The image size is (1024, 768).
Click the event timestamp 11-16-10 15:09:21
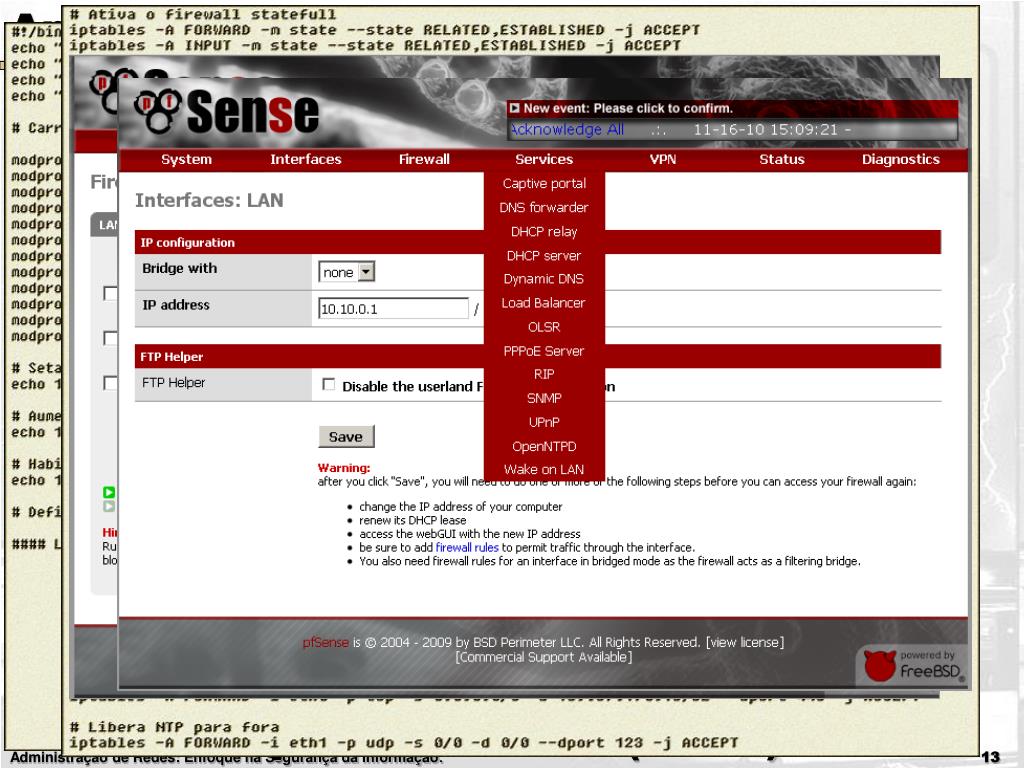coord(765,129)
